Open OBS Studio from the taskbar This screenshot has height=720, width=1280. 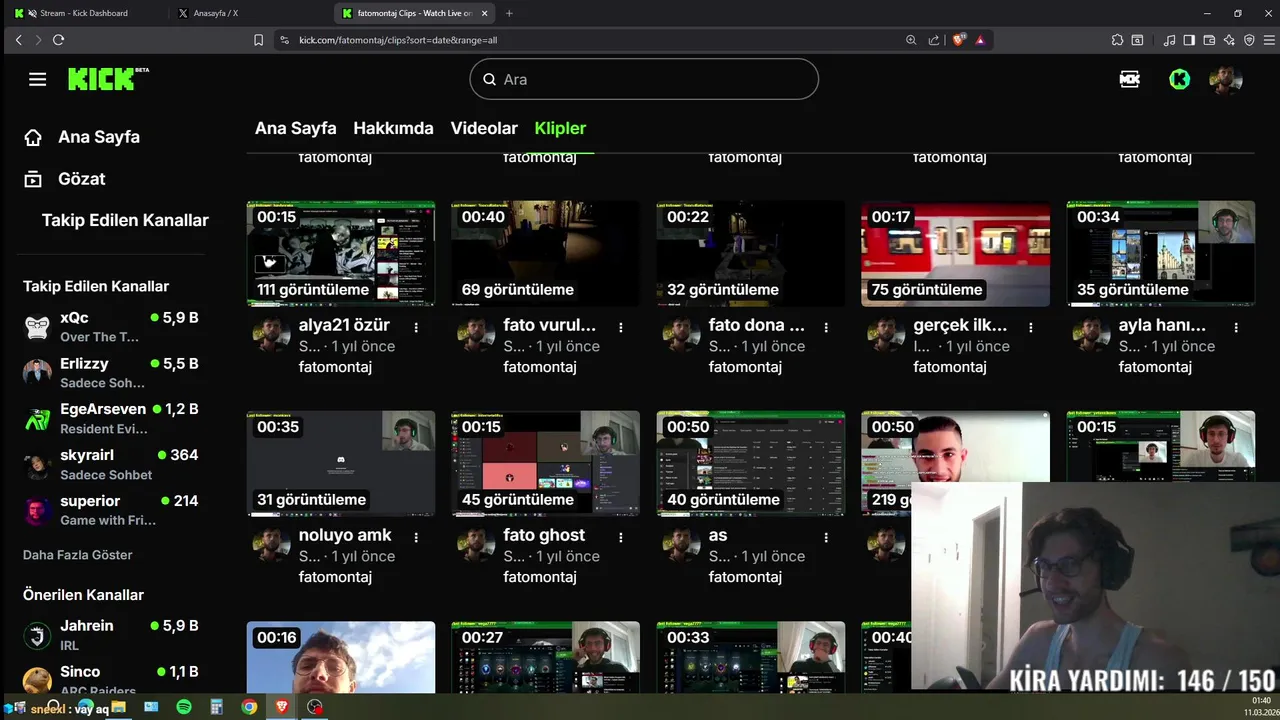pyautogui.click(x=315, y=707)
